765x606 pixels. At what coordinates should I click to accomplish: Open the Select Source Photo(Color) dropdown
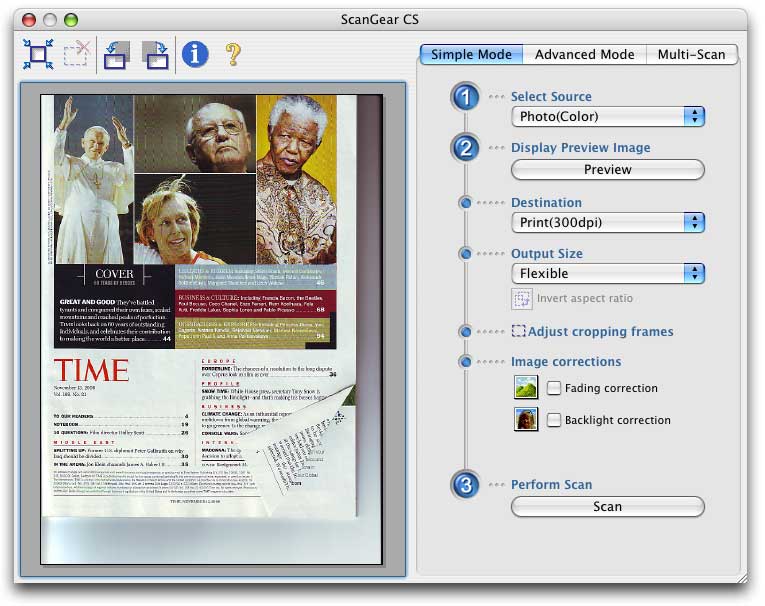pos(608,117)
